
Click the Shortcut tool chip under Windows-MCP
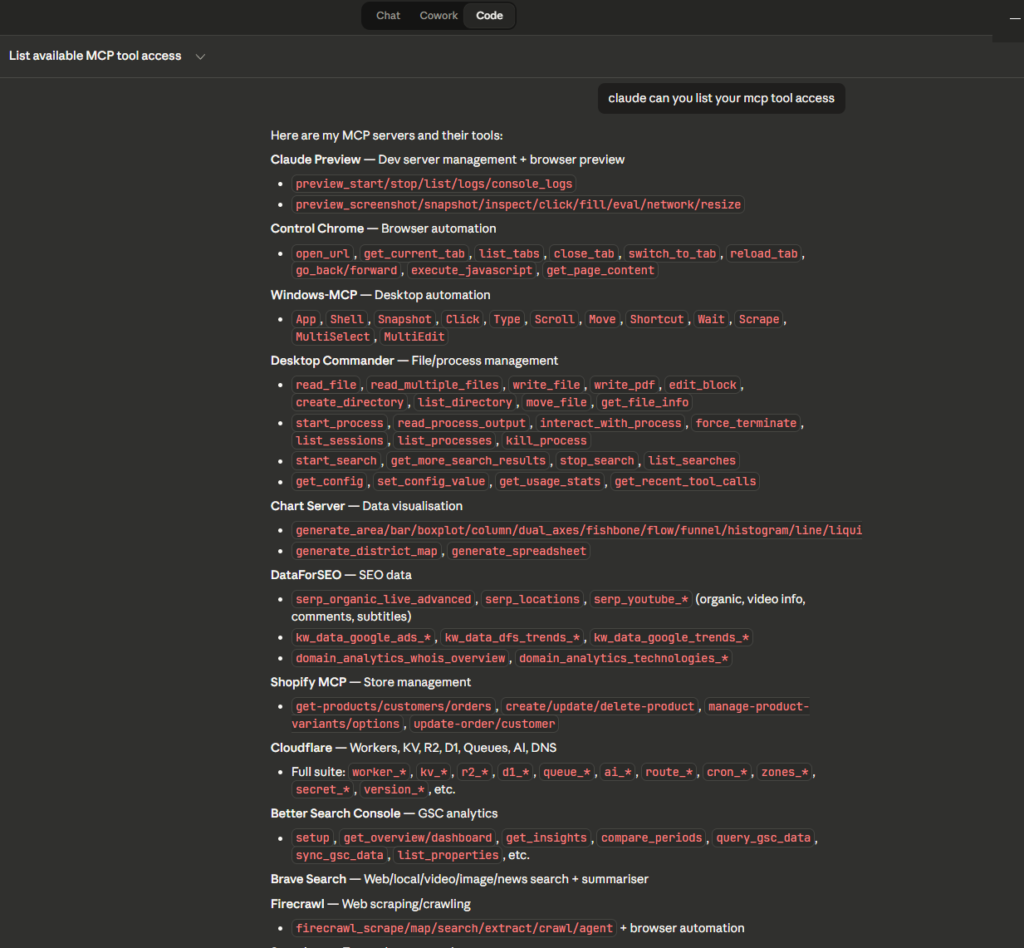point(657,320)
